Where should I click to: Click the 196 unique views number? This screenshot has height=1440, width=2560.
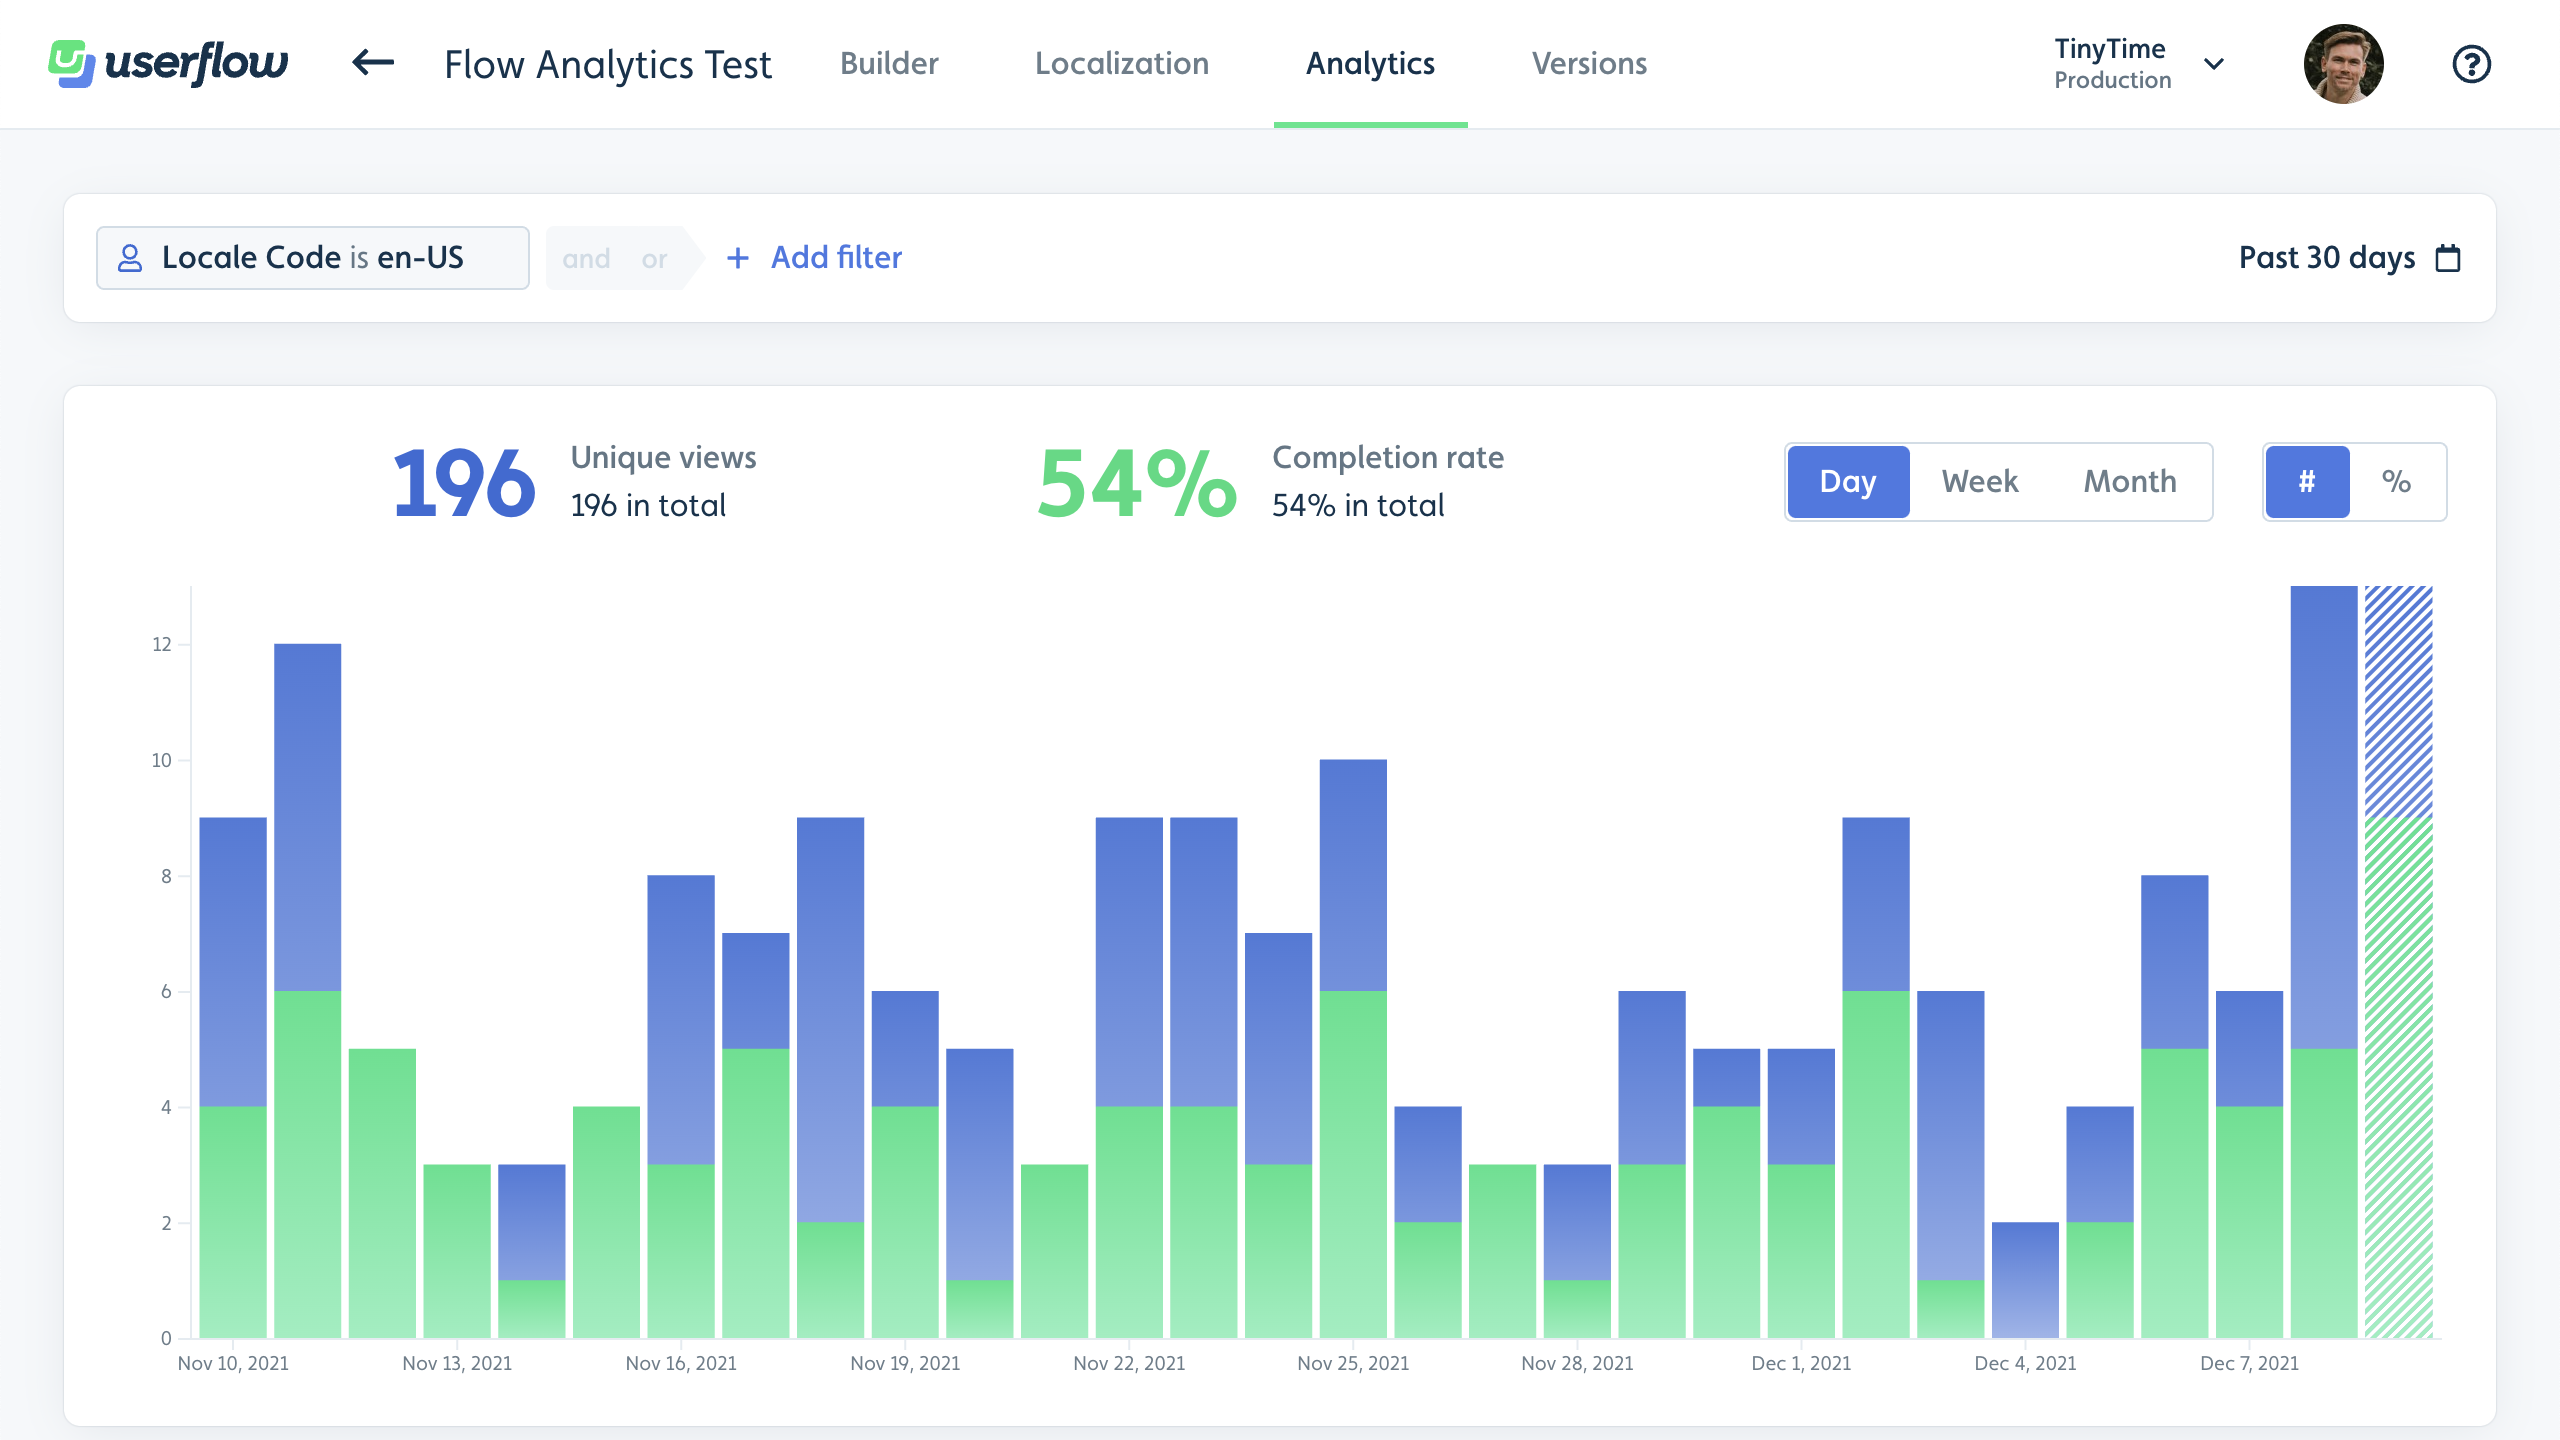click(x=464, y=484)
